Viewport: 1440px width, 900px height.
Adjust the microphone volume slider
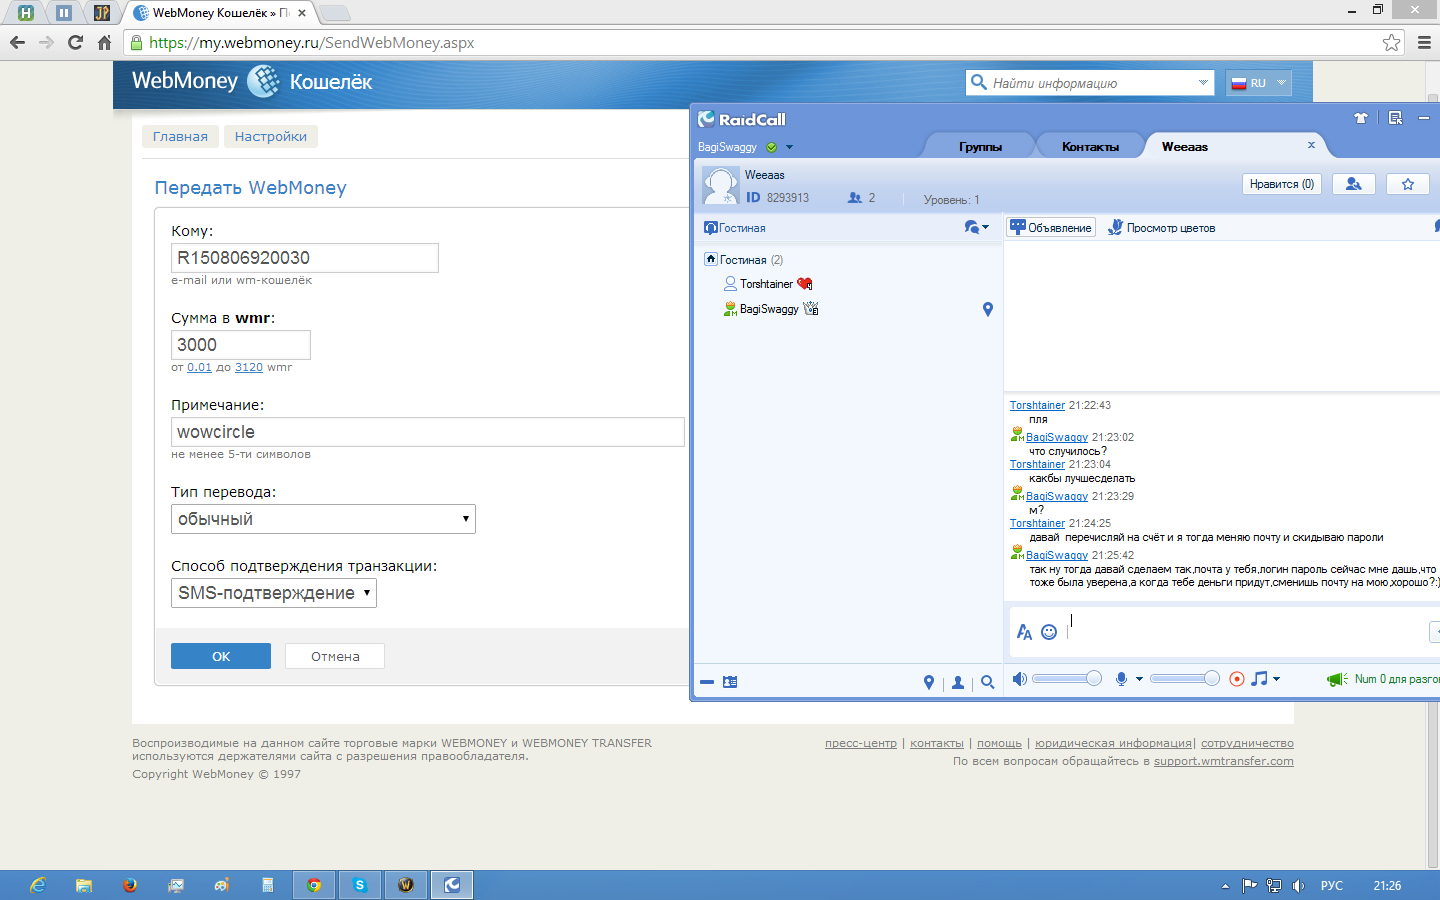tap(1184, 679)
